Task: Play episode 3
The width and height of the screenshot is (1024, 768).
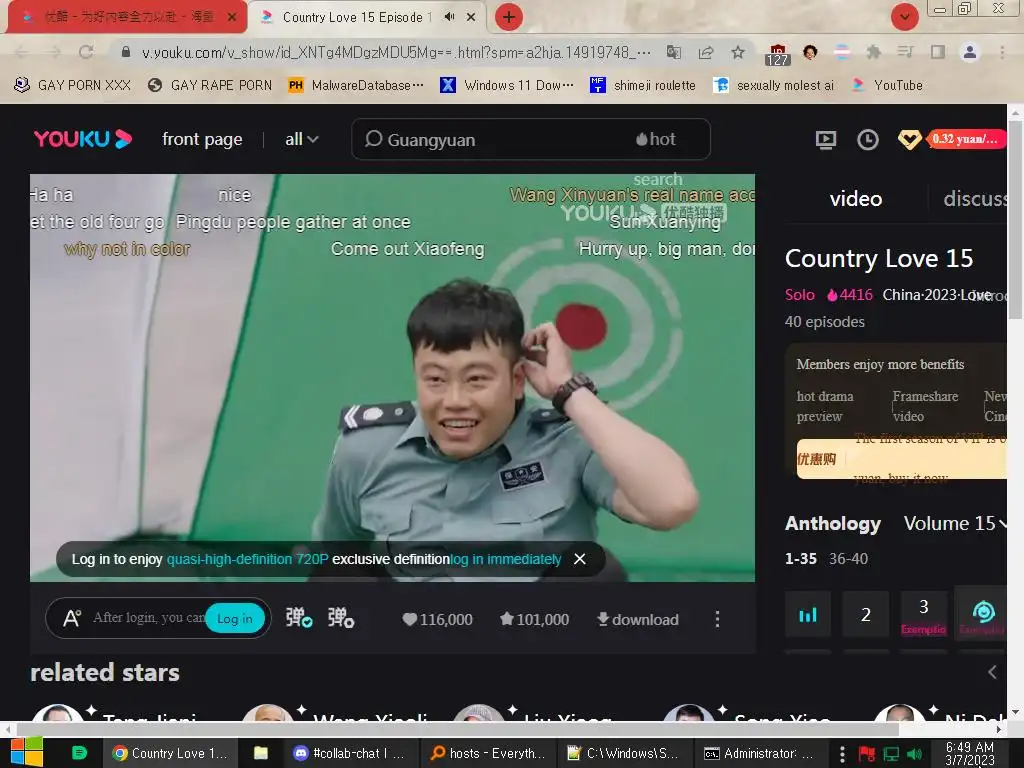Action: click(923, 615)
